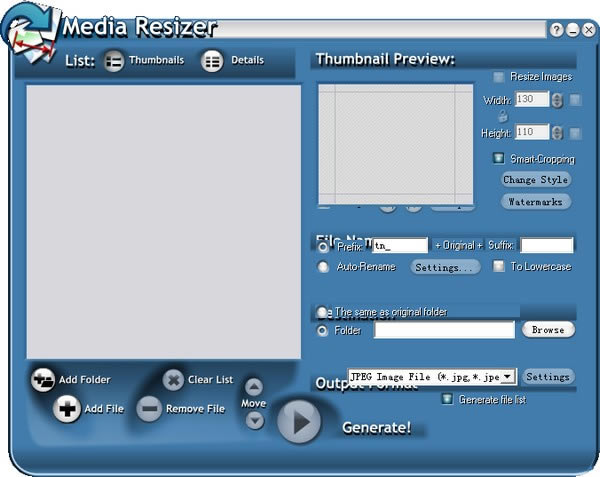Viewport: 600px width, 477px height.
Task: Open help with the question mark icon
Action: 557,30
